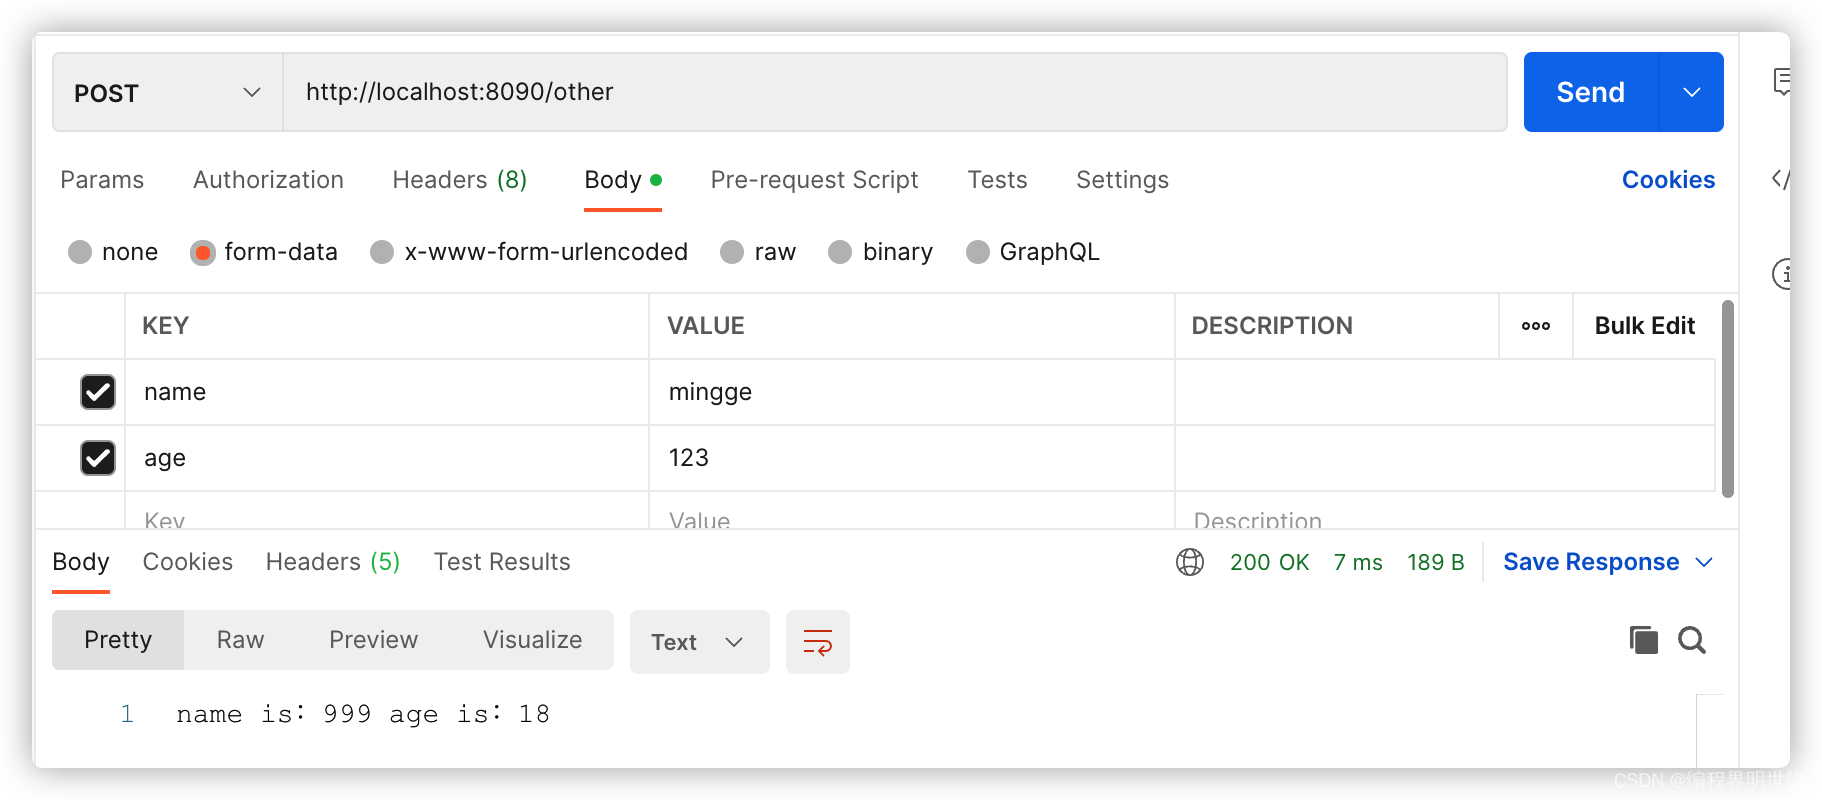Image resolution: width=1822 pixels, height=800 pixels.
Task: Expand the Send button arrow
Action: coord(1691,93)
